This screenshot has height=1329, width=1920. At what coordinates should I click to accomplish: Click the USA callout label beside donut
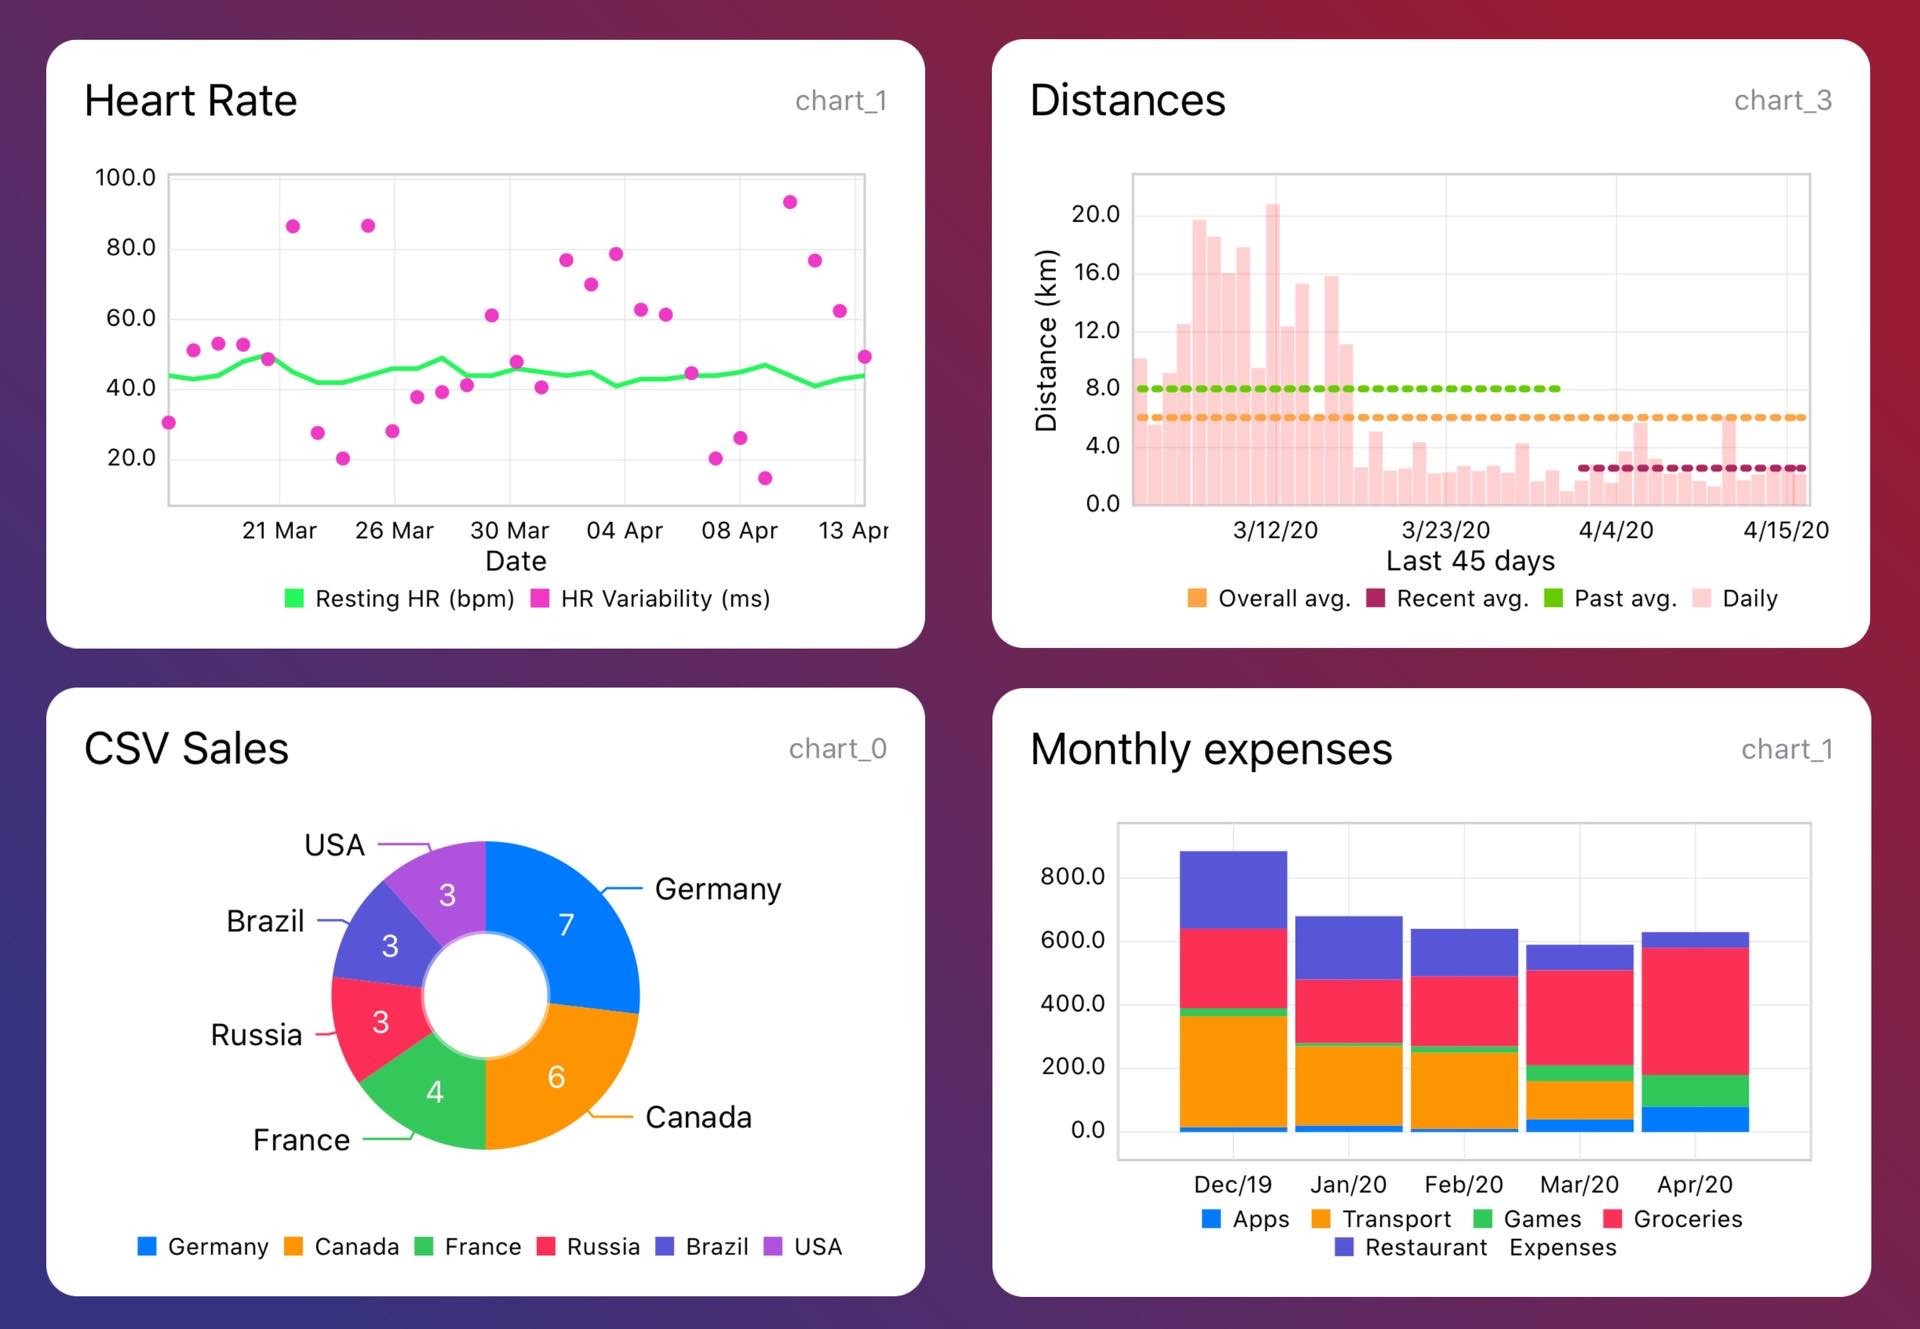[x=334, y=845]
